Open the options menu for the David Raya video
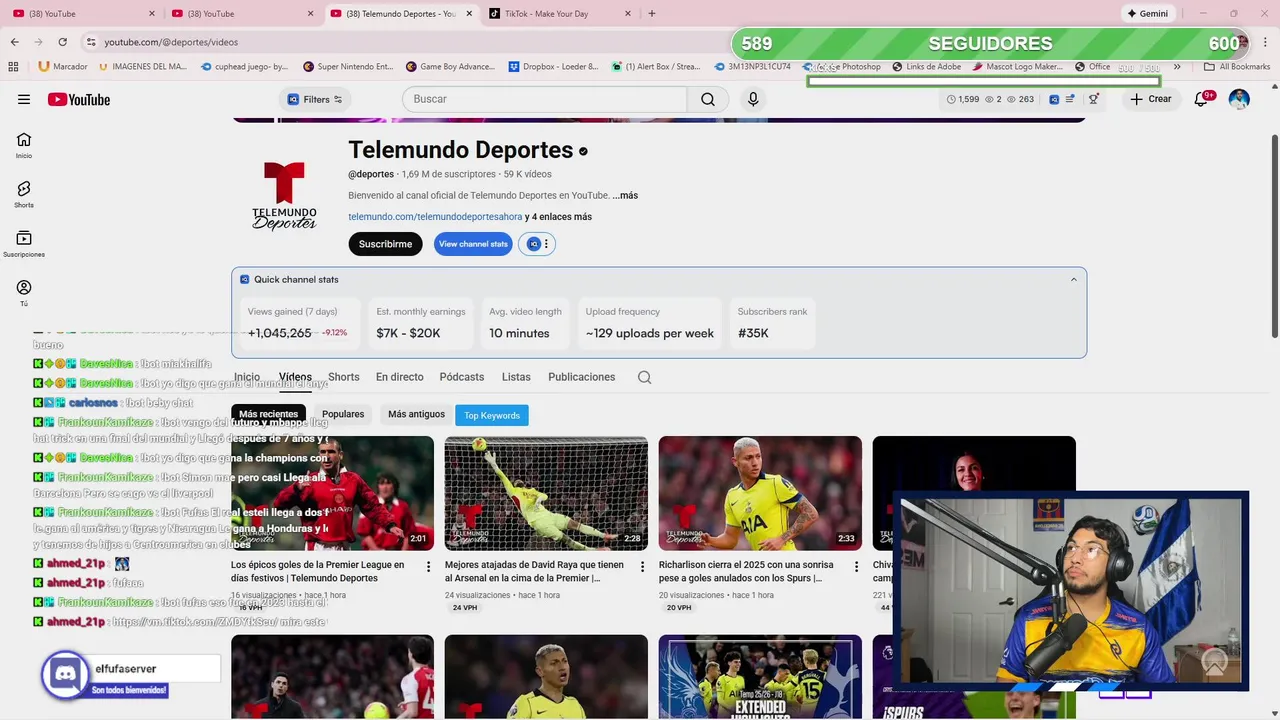Viewport: 1280px width, 720px height. (x=642, y=566)
